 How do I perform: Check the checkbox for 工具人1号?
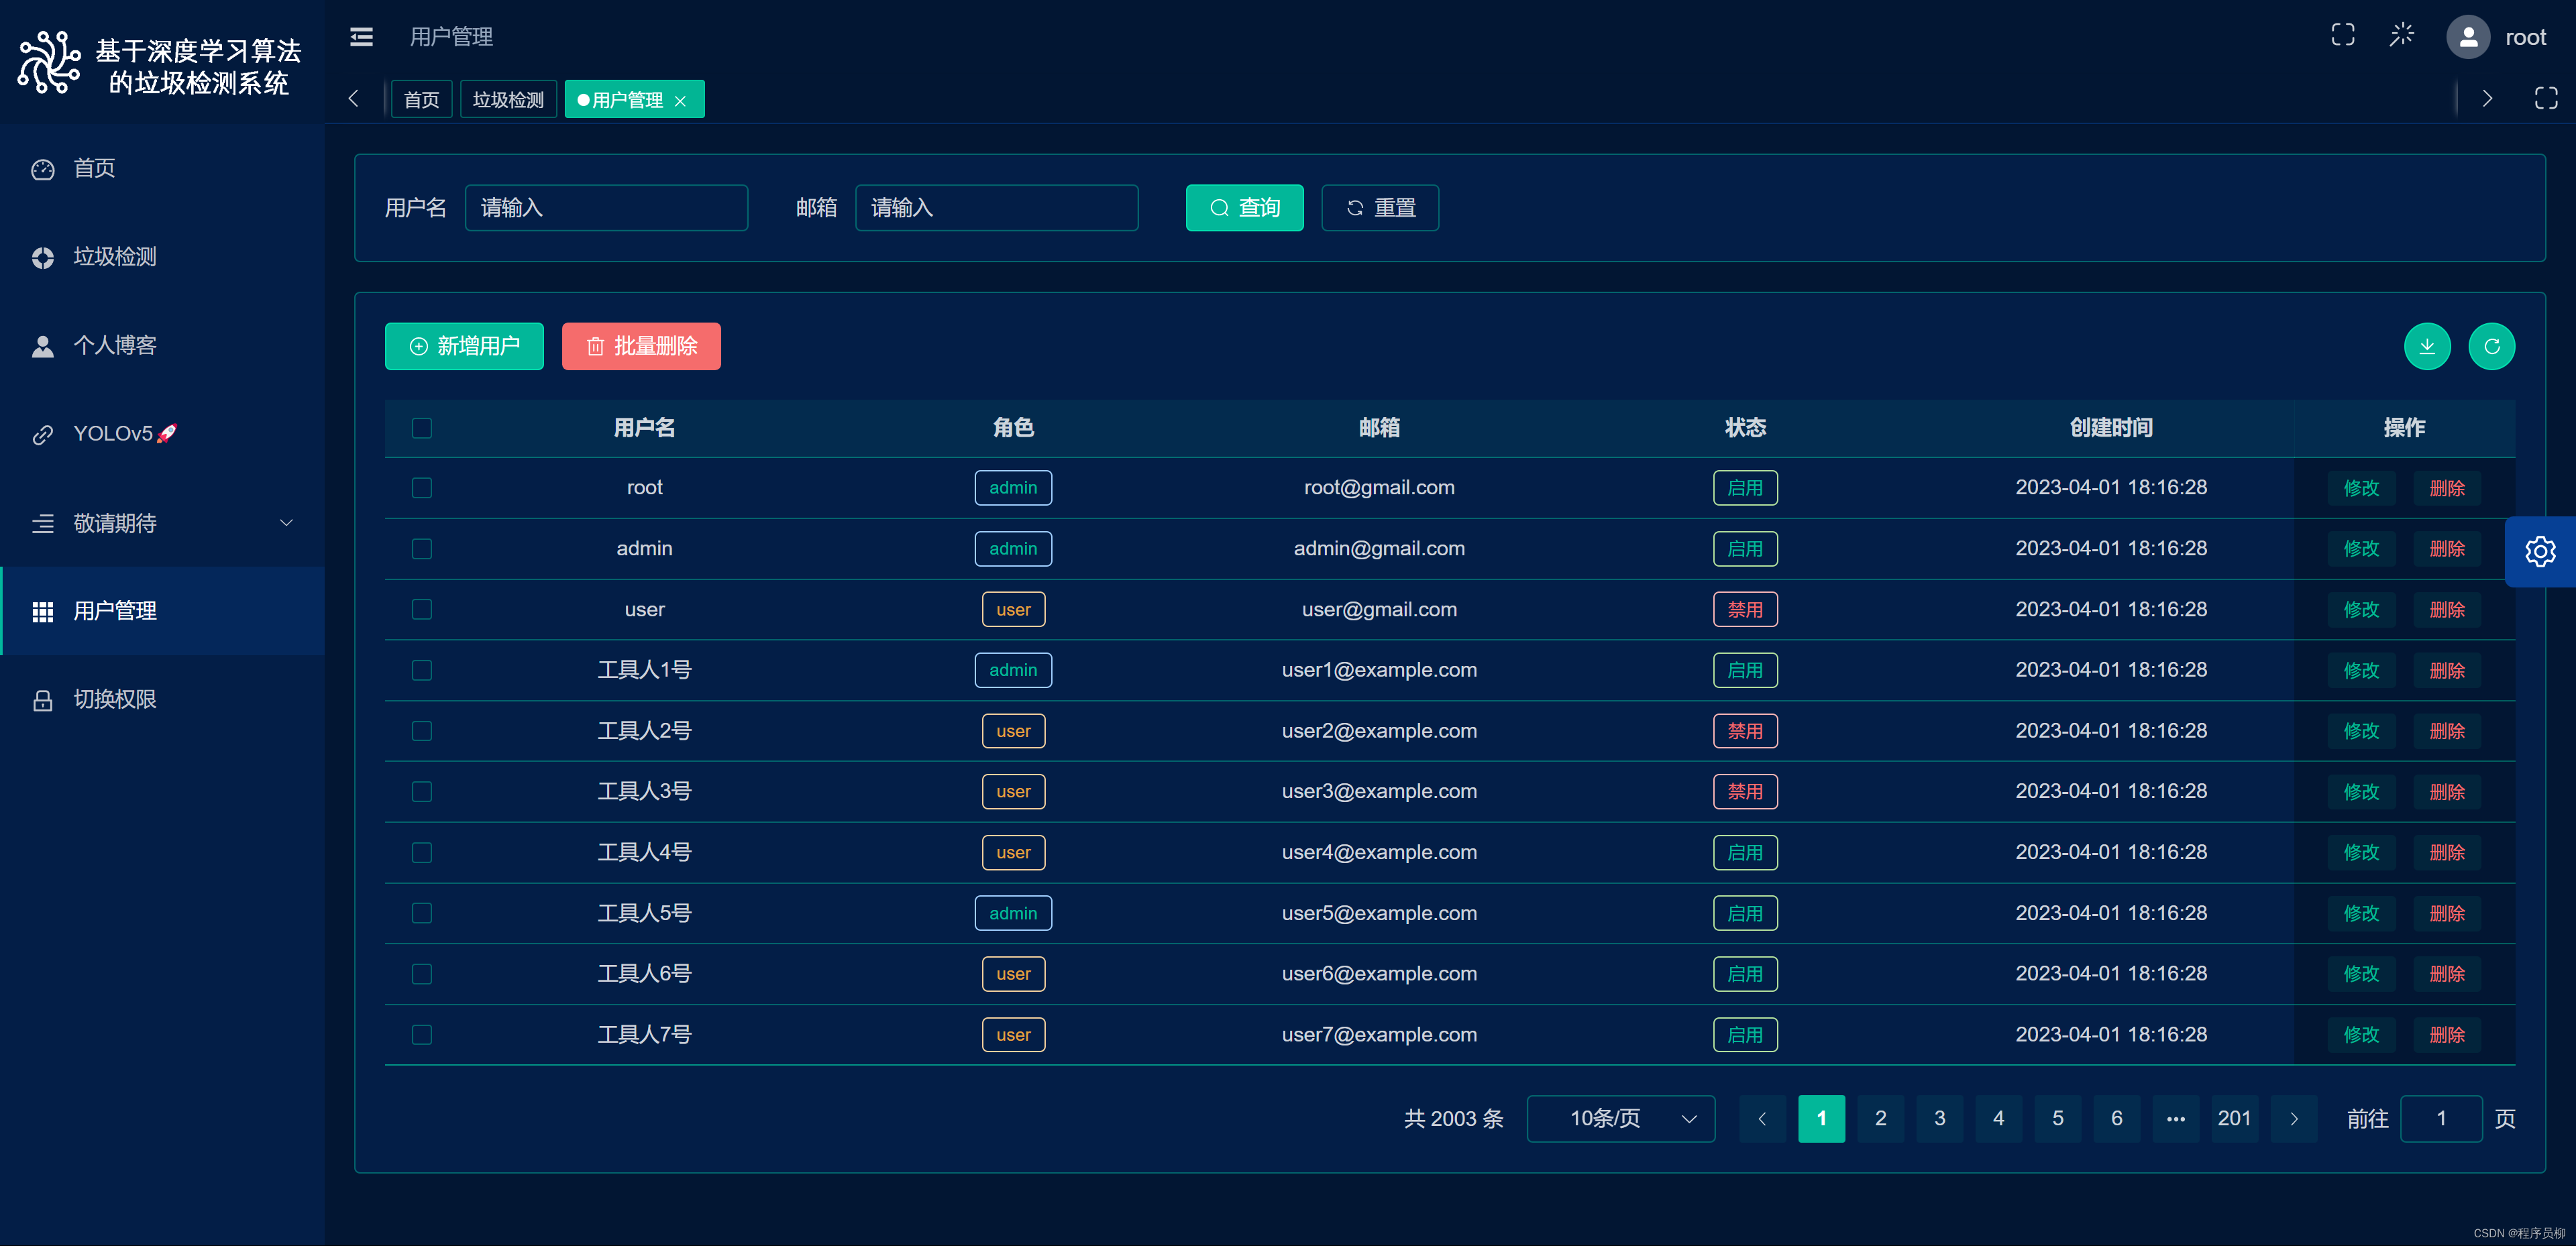(422, 670)
